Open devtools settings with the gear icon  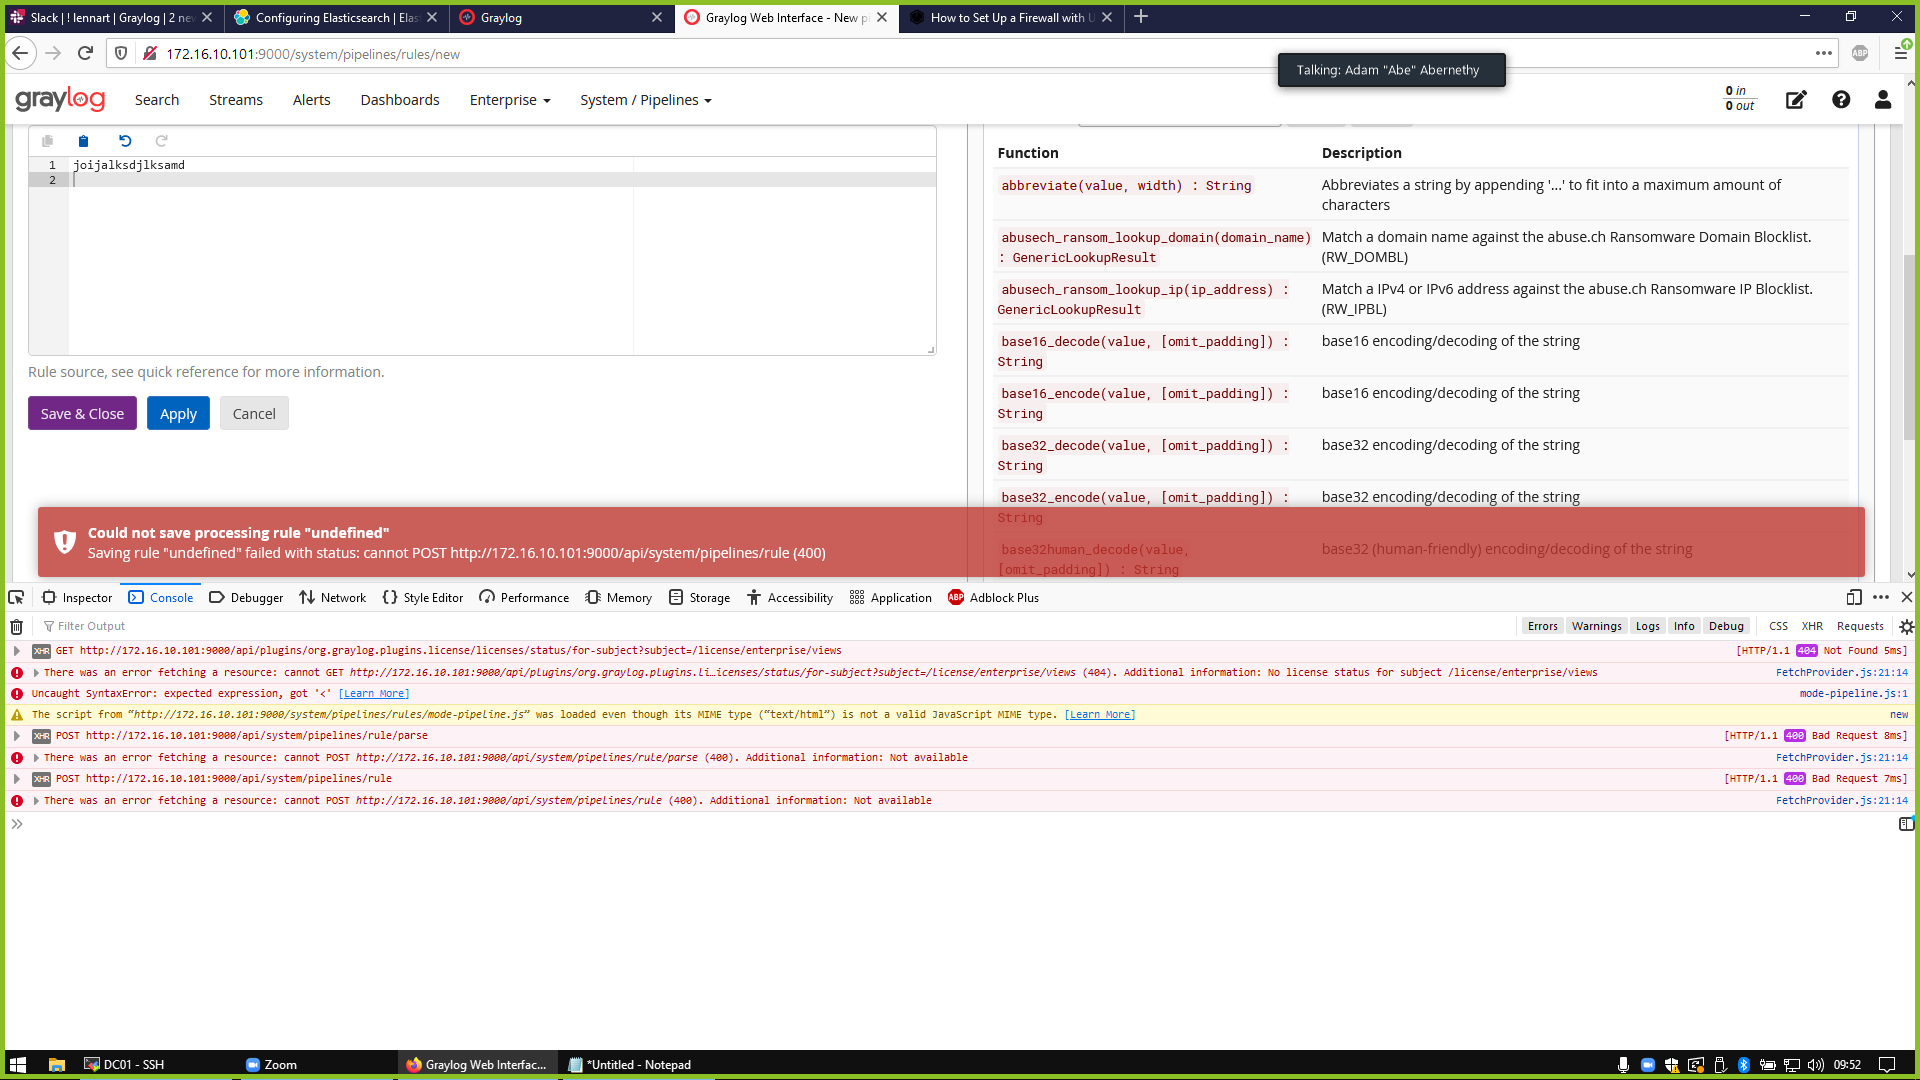click(1907, 626)
